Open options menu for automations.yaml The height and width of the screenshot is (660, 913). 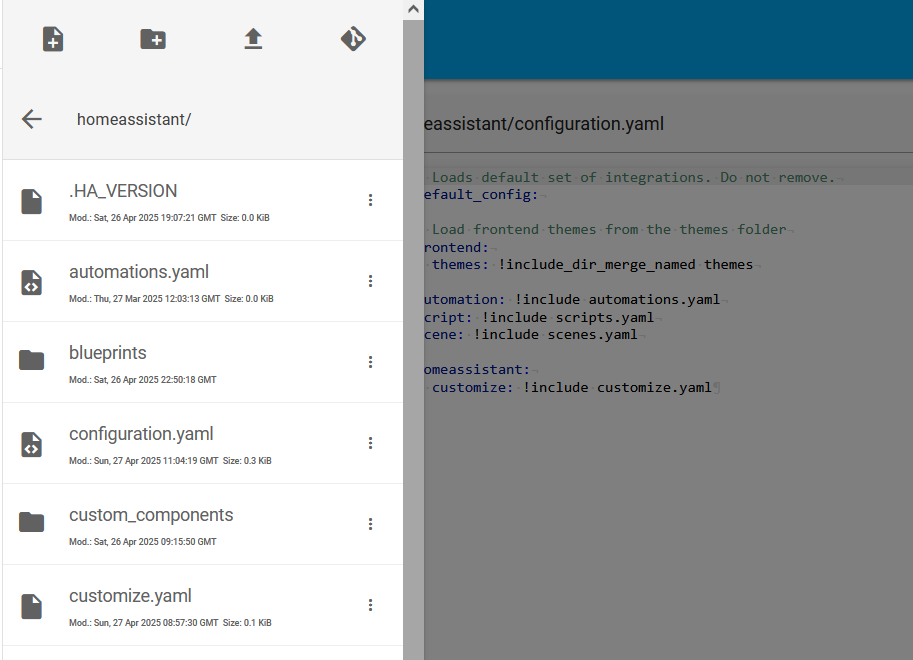click(x=370, y=281)
